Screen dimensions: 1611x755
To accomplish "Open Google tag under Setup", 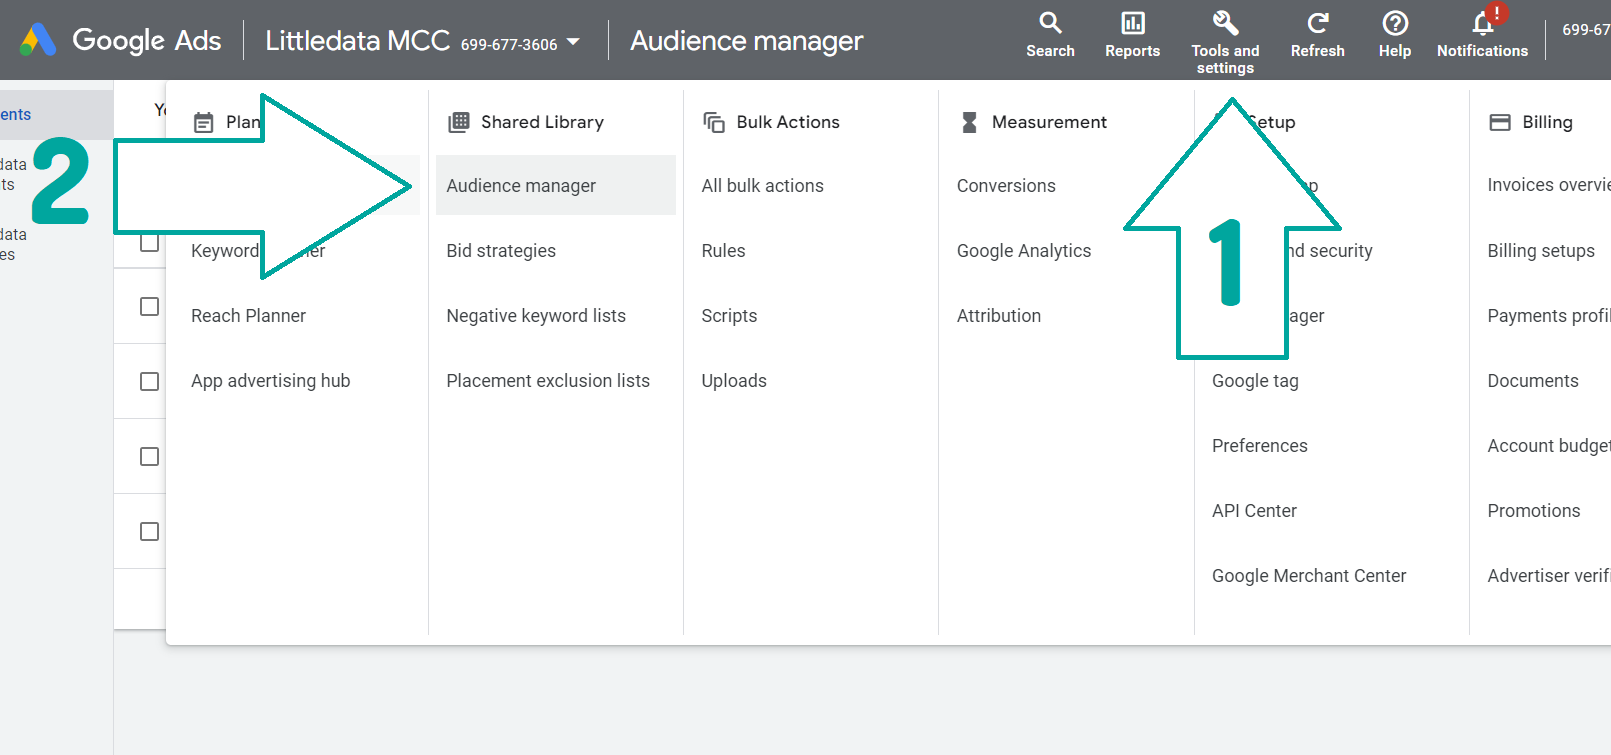I will (1255, 381).
